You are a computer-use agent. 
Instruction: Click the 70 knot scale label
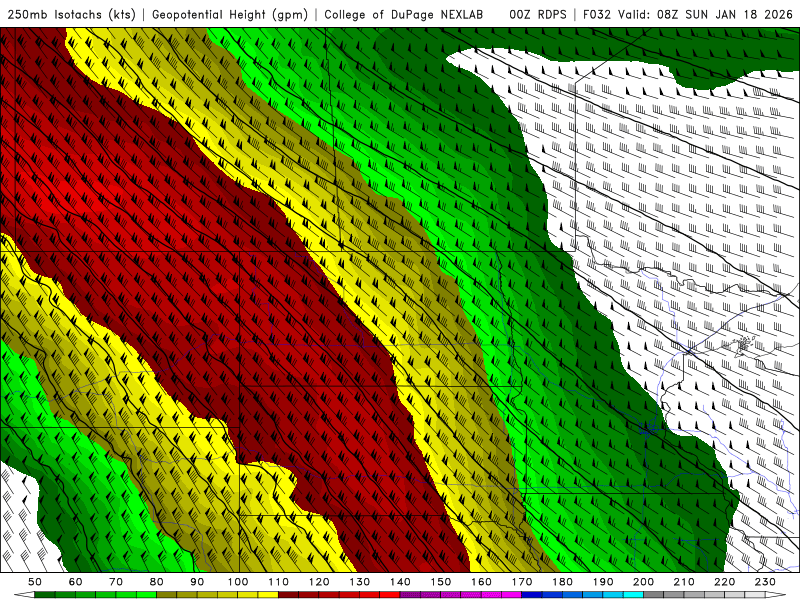tap(116, 582)
